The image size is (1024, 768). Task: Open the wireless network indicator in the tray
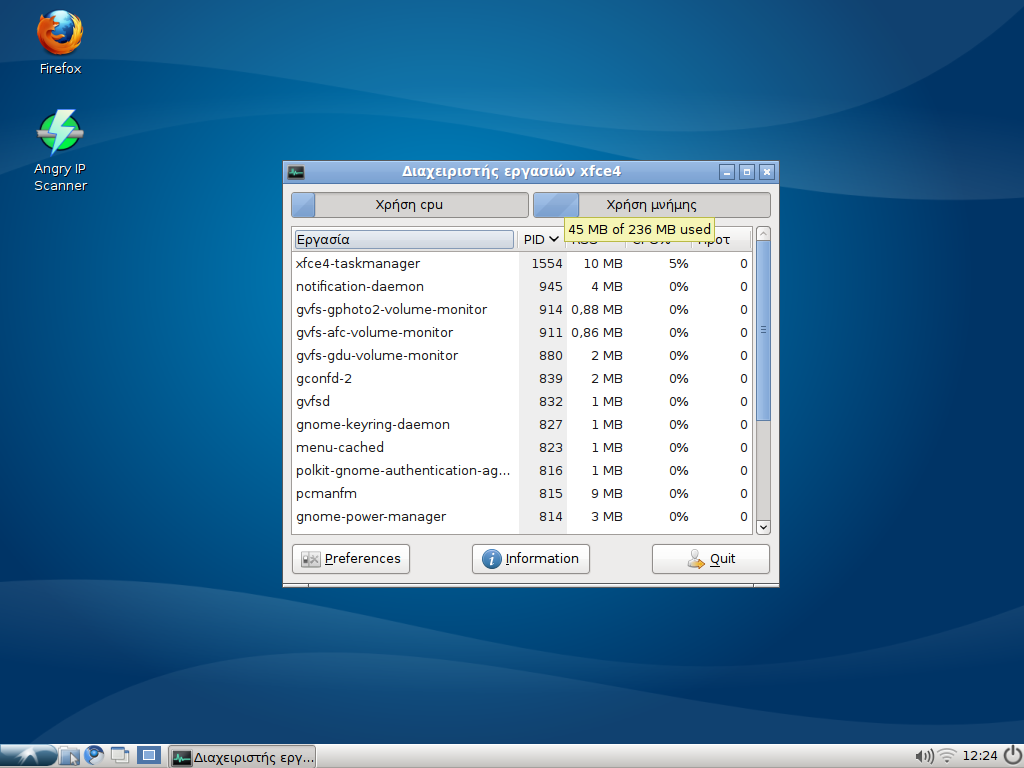pyautogui.click(x=947, y=756)
